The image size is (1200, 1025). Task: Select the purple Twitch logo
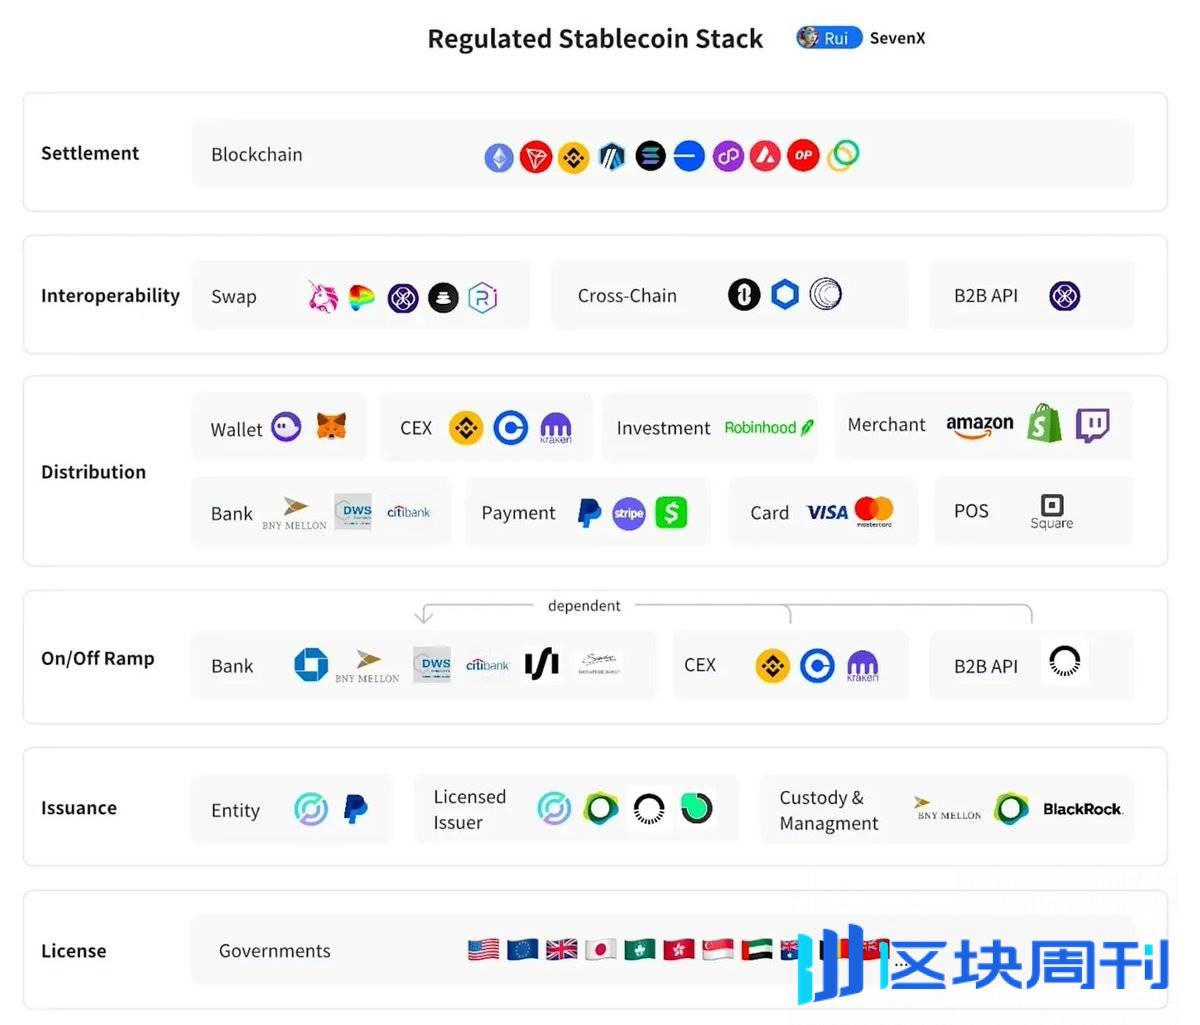pyautogui.click(x=1093, y=425)
